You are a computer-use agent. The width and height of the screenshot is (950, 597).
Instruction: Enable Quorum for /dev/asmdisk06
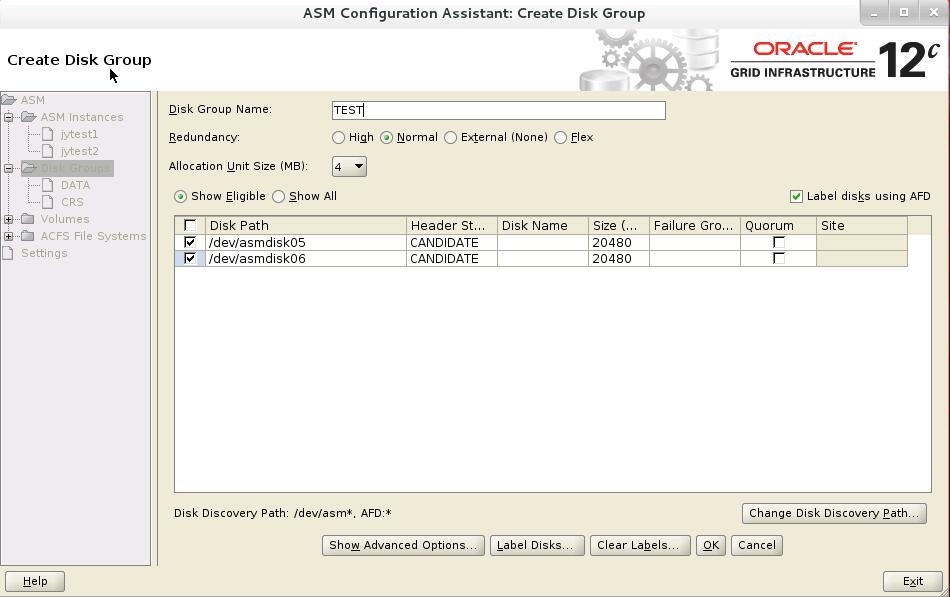point(779,258)
